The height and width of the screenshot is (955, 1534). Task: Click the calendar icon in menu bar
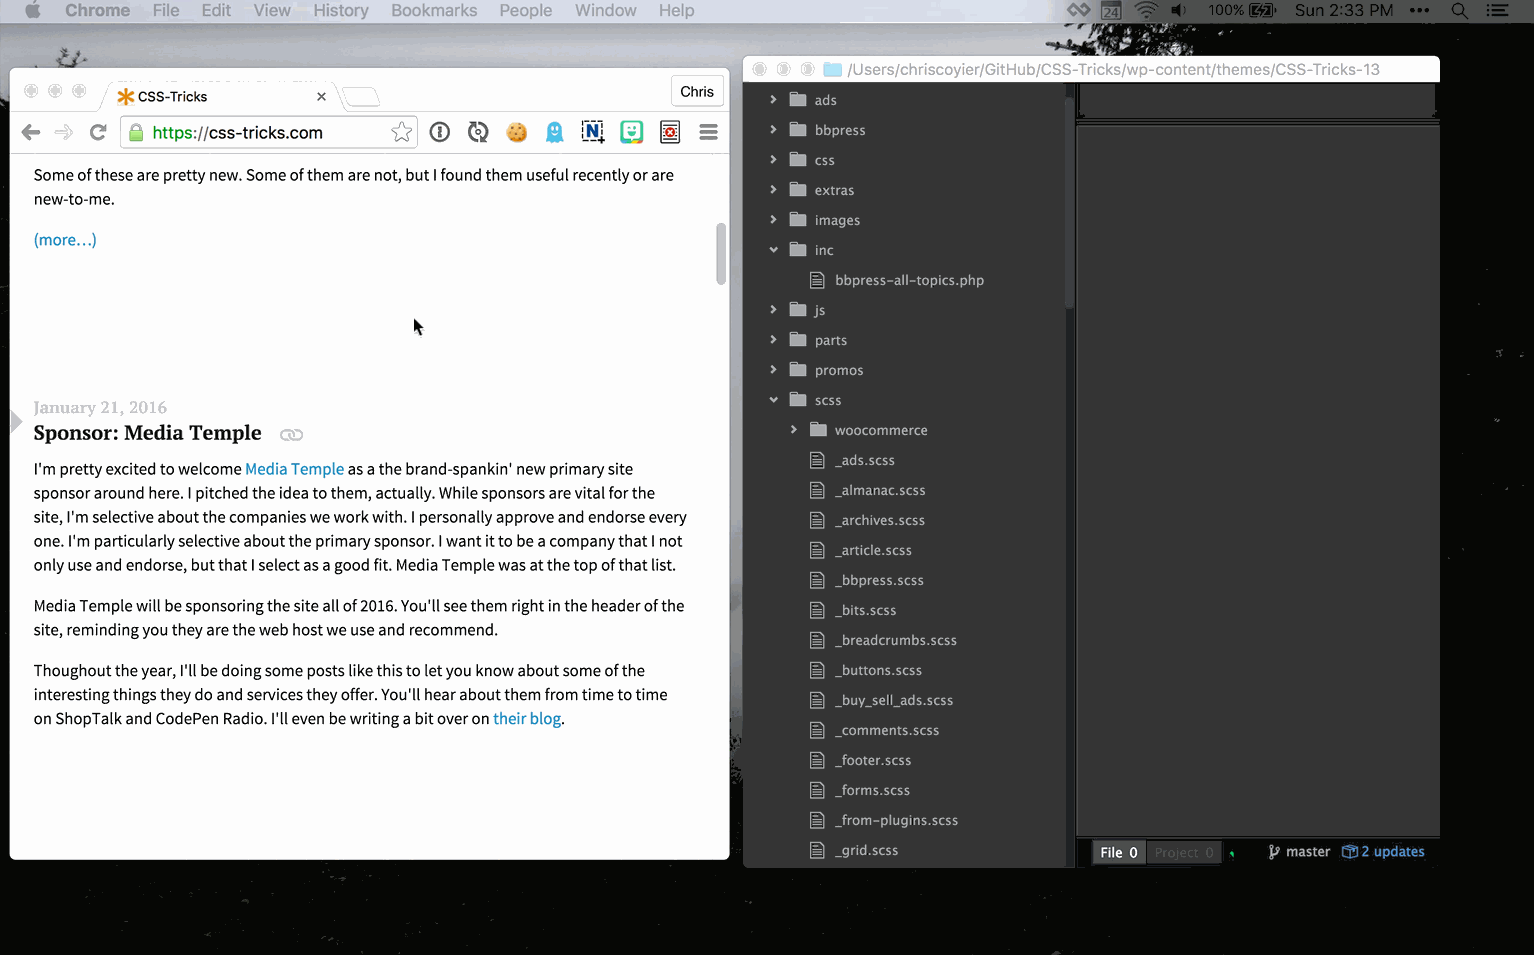(1111, 11)
